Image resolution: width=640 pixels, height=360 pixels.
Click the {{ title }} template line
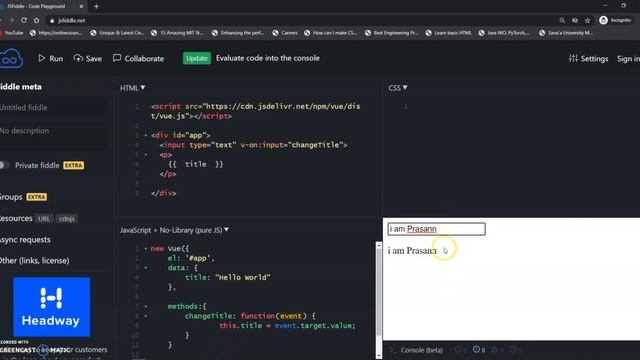tap(196, 164)
